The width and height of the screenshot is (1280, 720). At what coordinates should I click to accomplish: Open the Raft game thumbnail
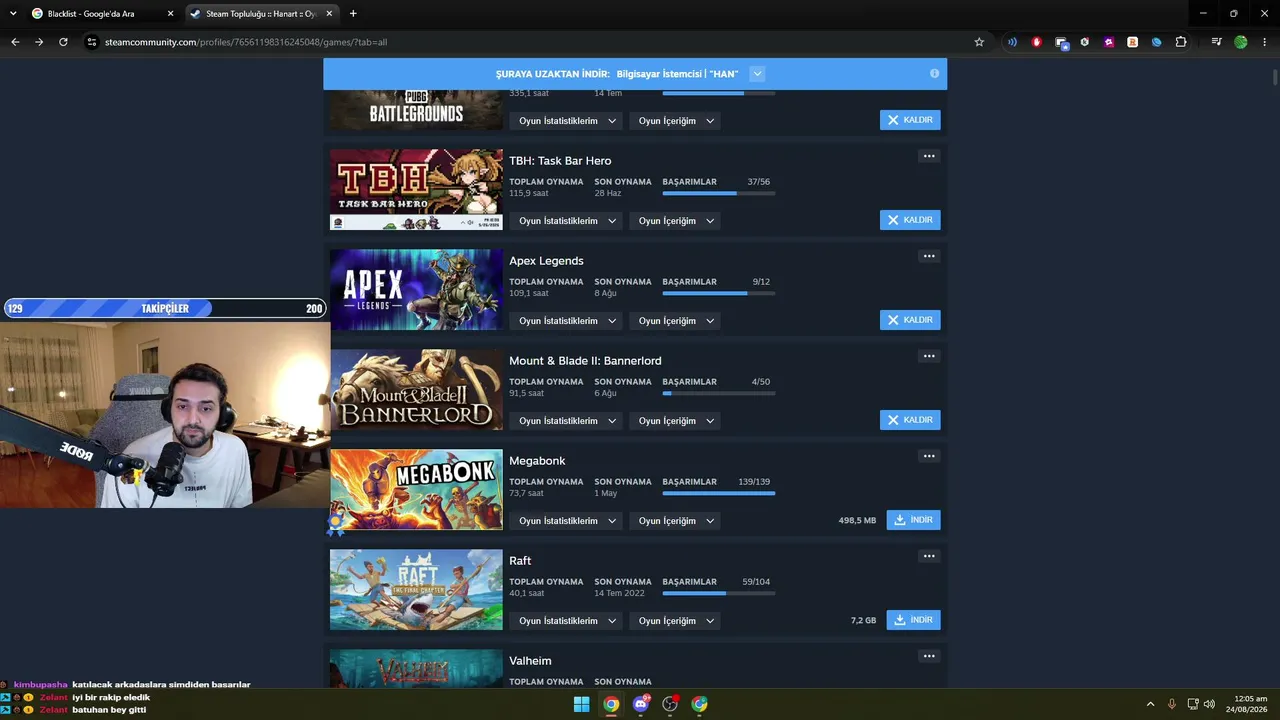point(416,590)
